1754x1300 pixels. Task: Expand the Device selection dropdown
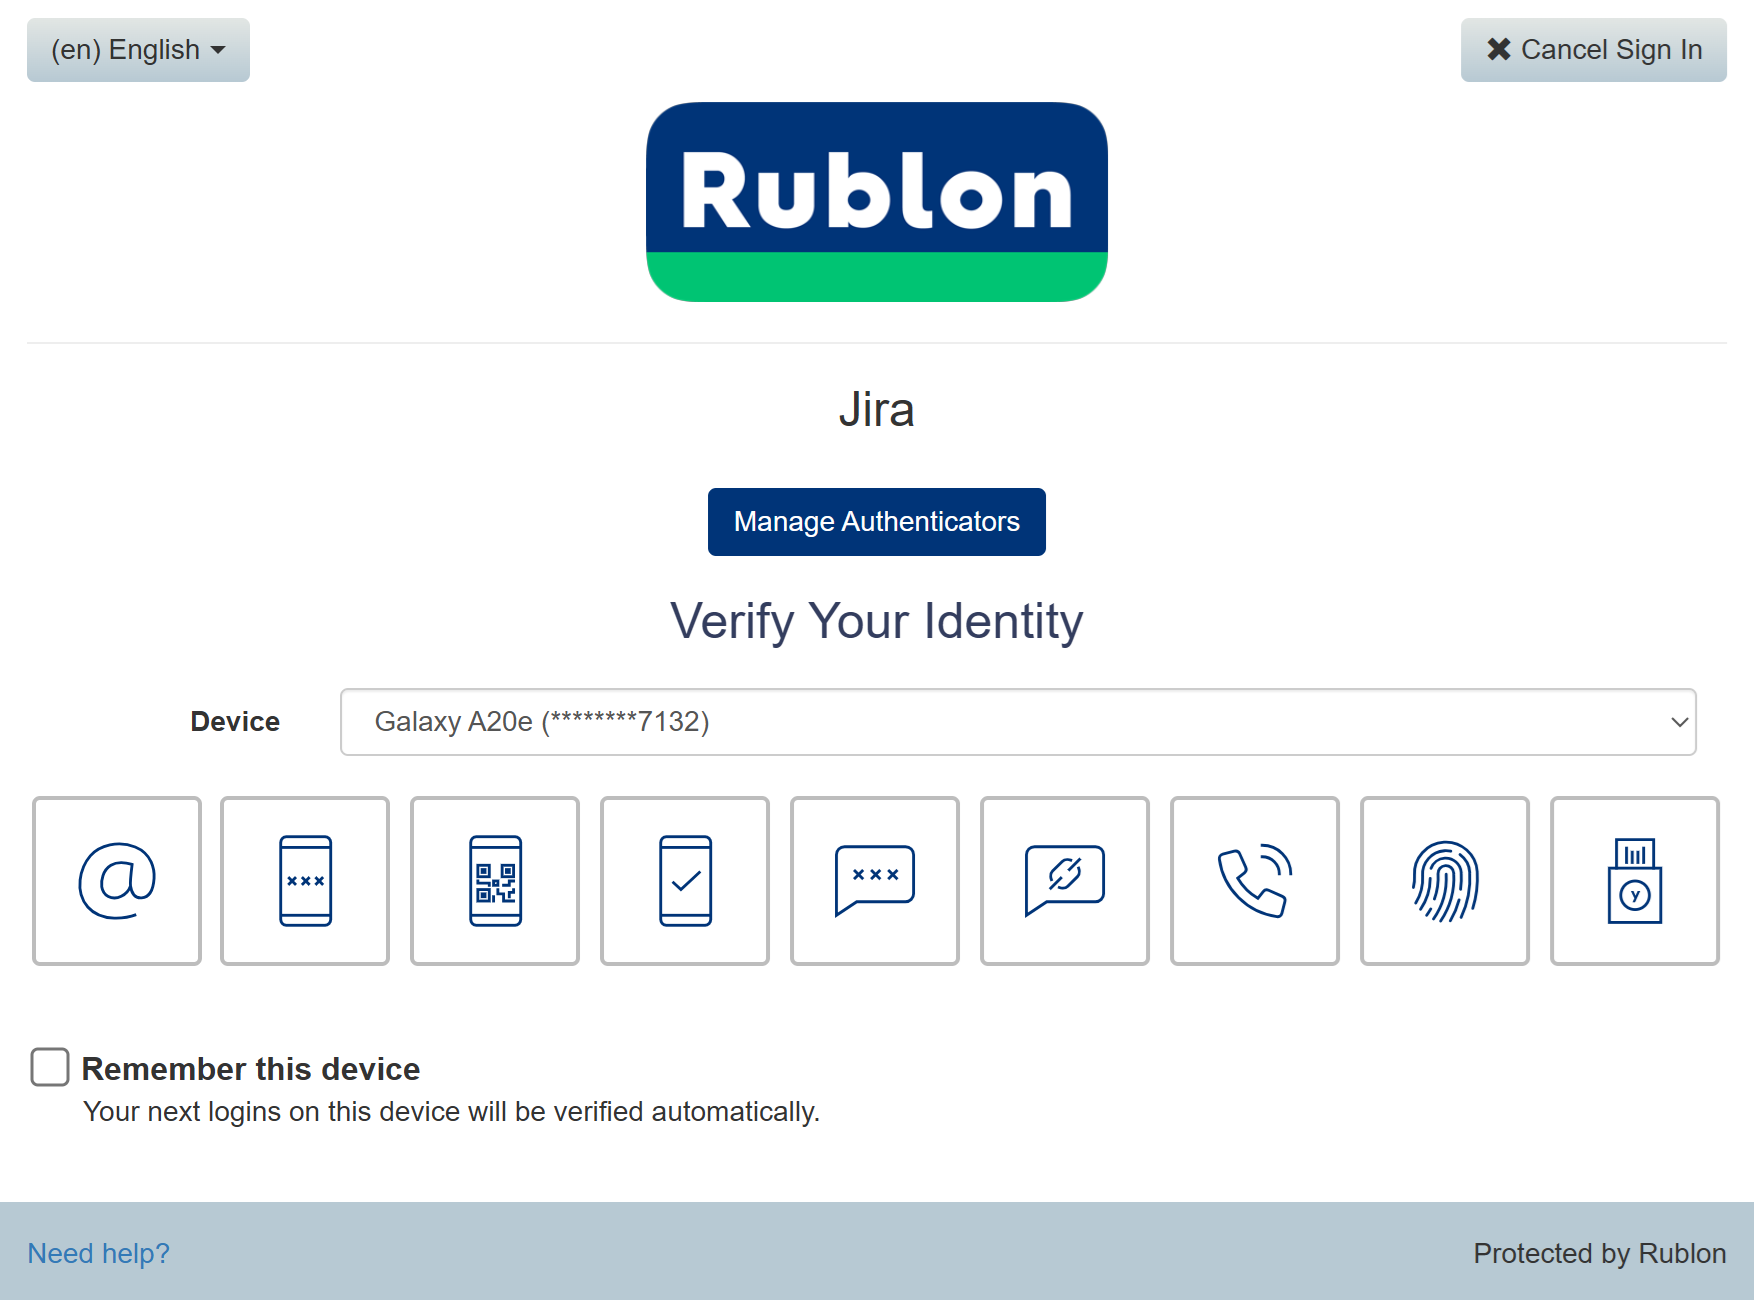[1018, 722]
